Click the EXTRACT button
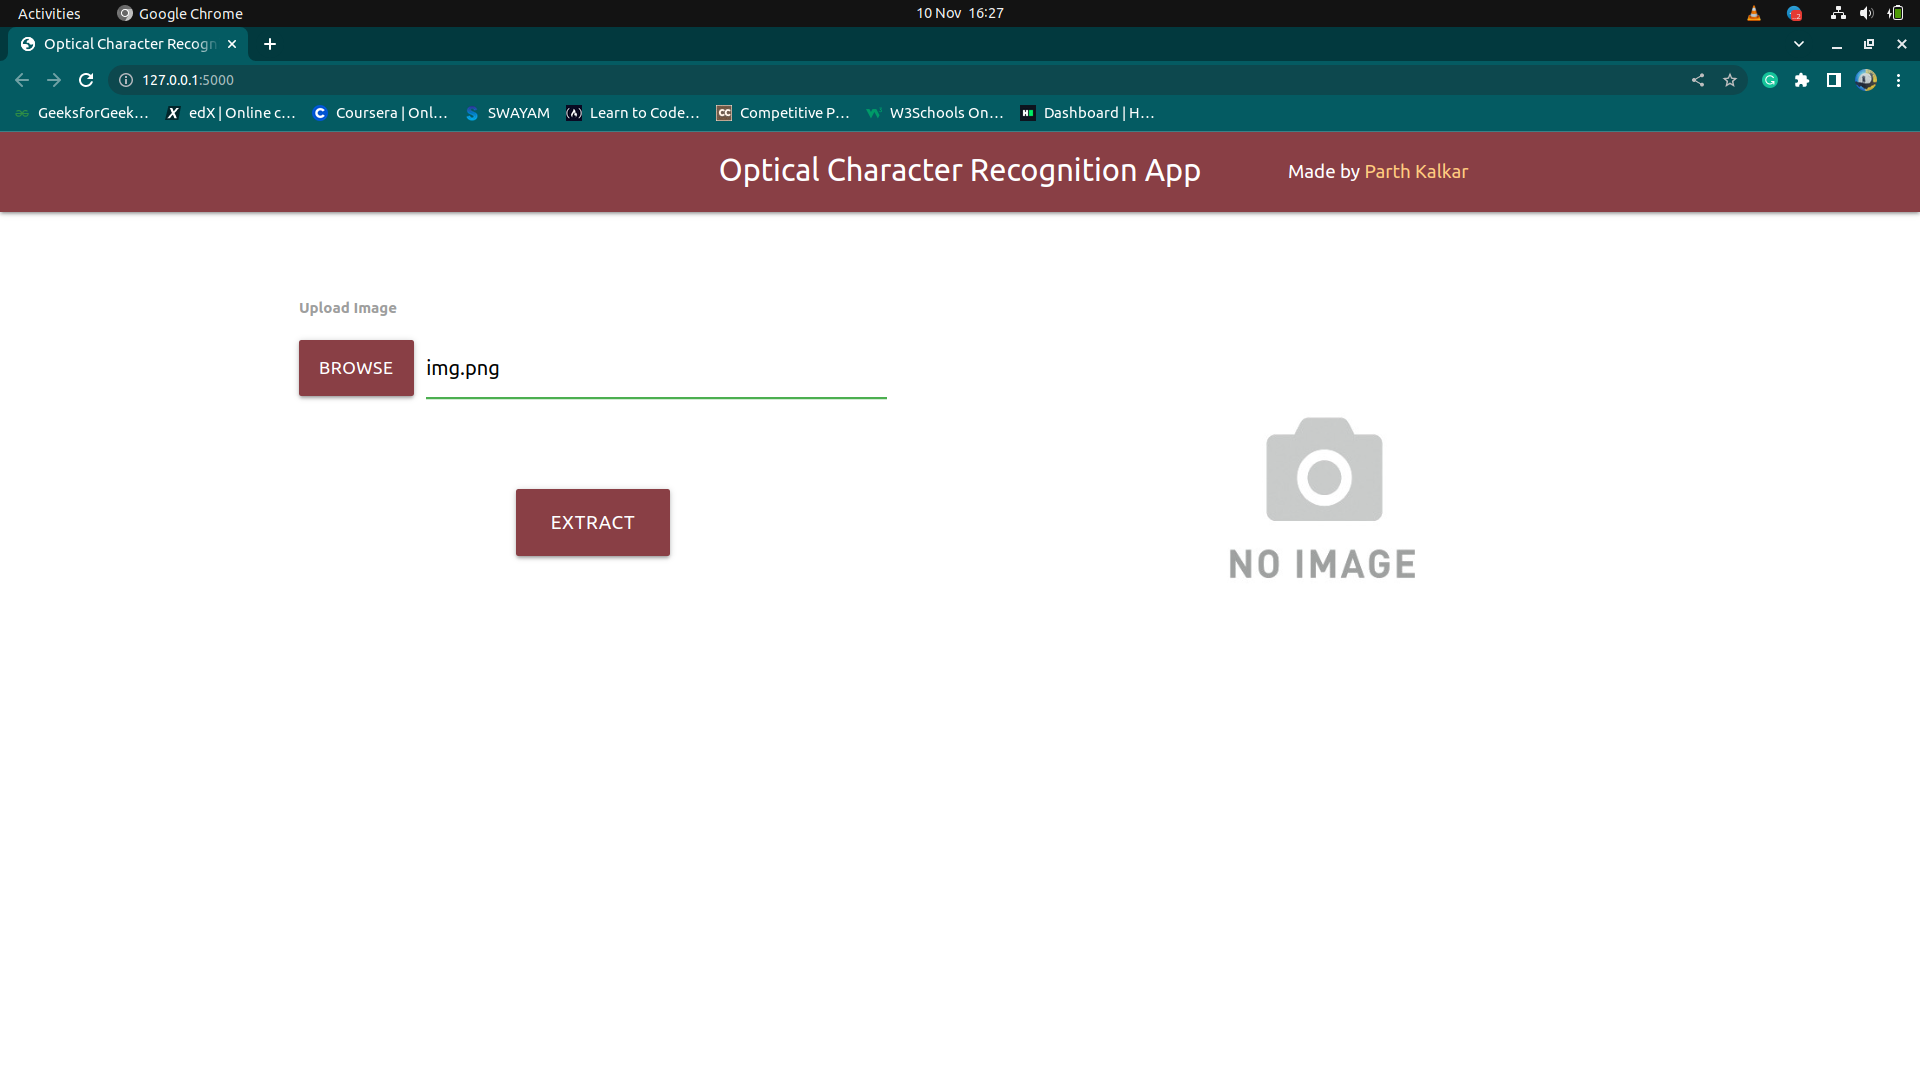 tap(592, 521)
